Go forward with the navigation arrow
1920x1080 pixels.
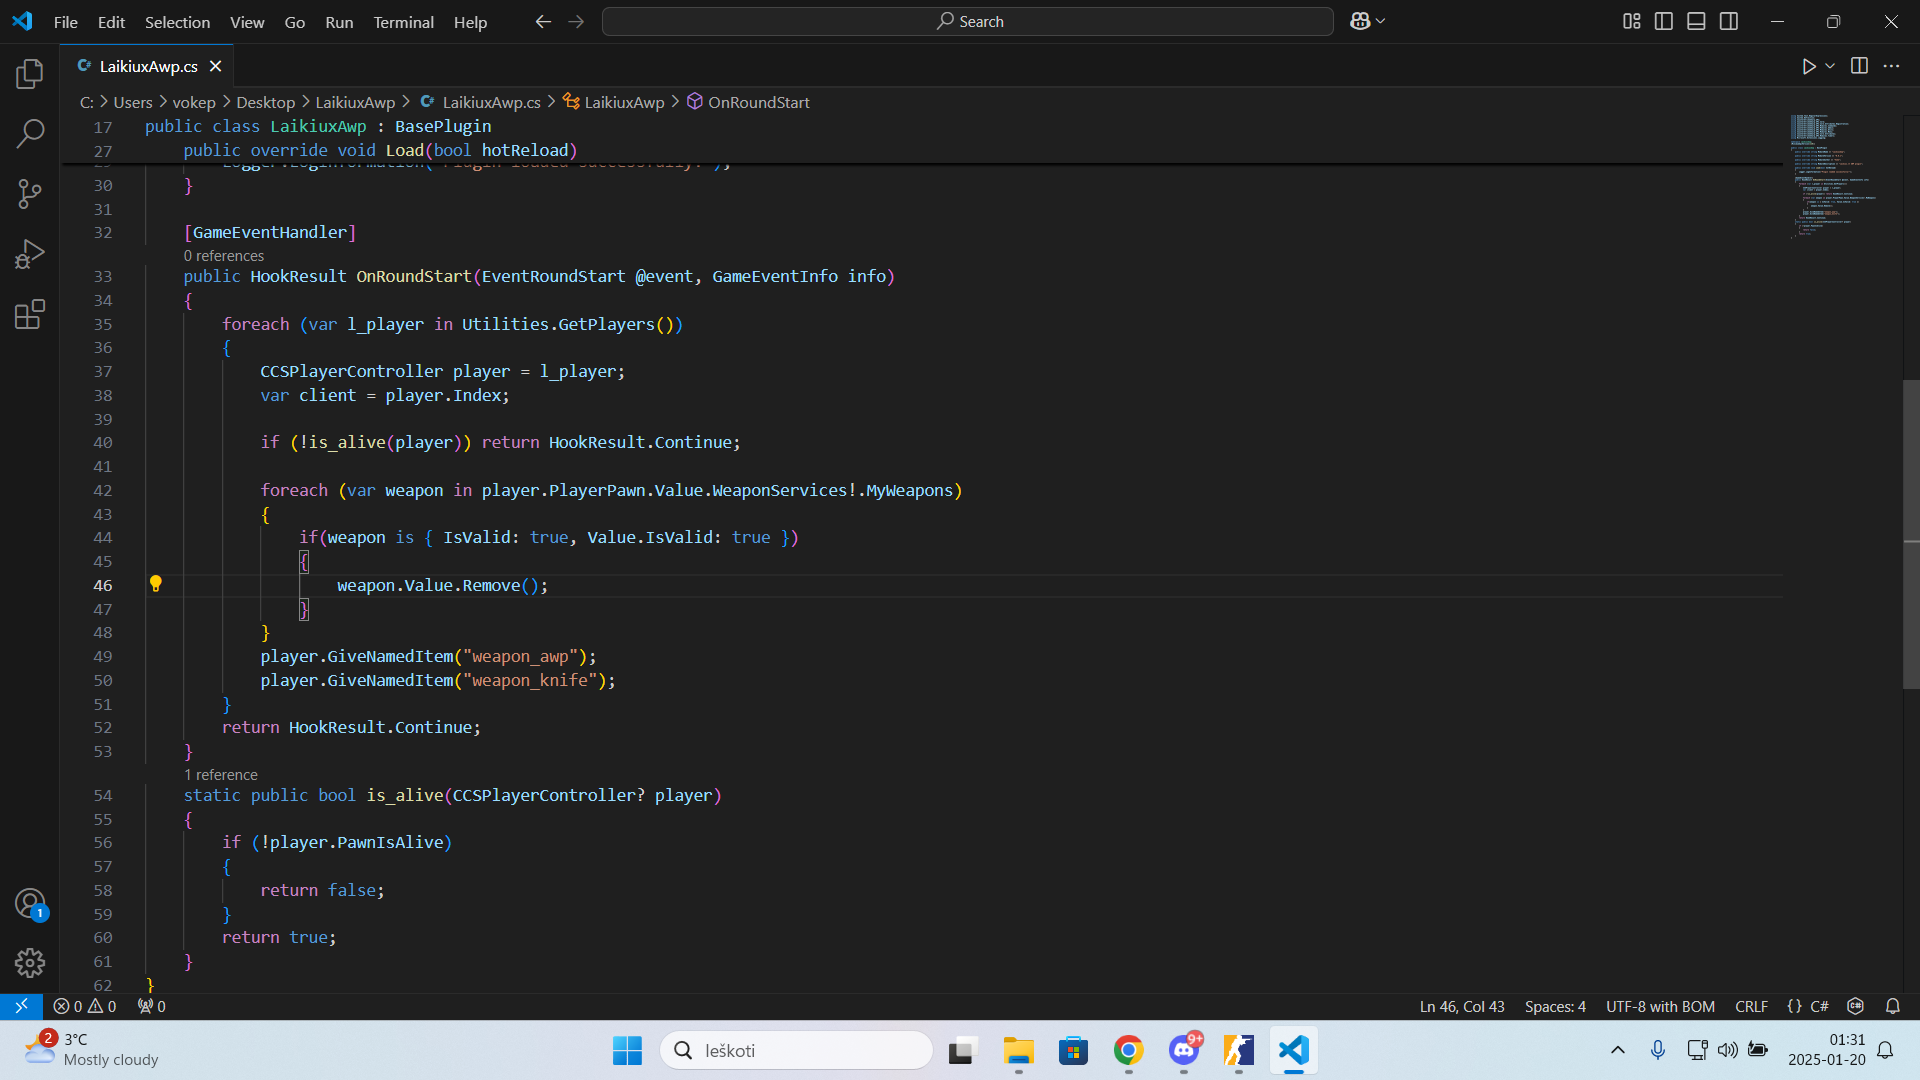pos(576,21)
